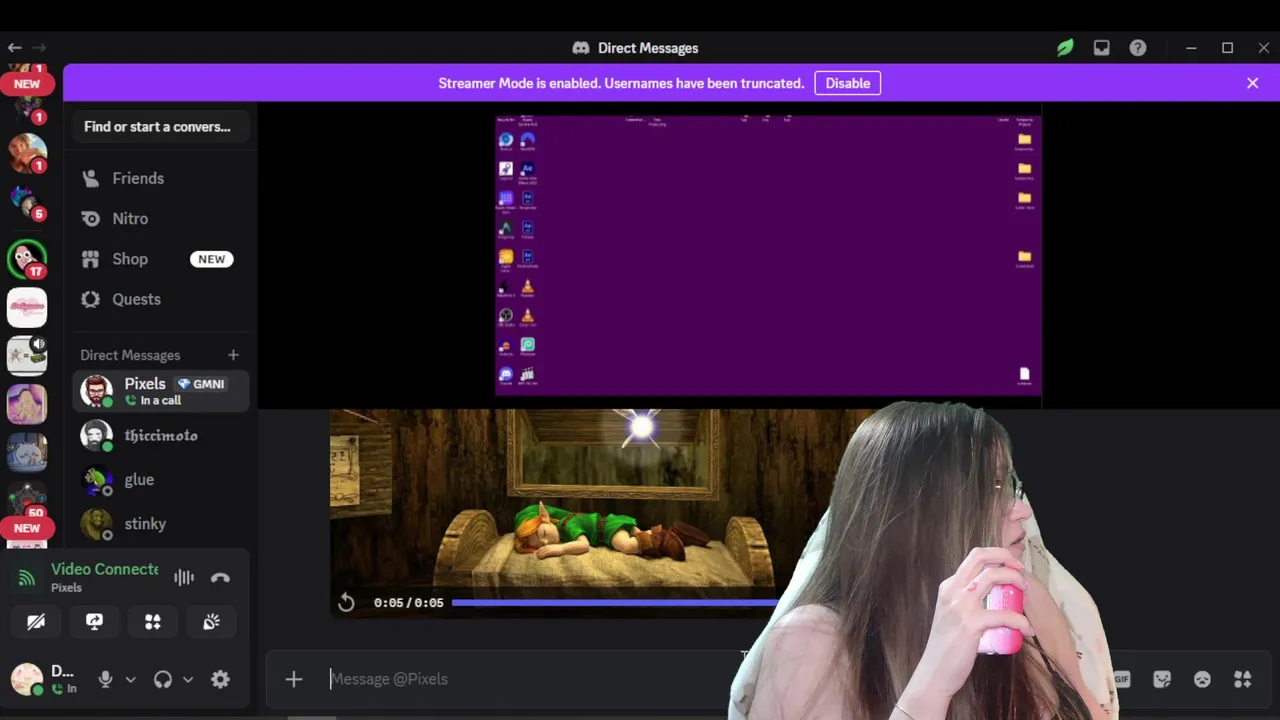1280x720 pixels.
Task: Open the server showing a speaker badge
Action: (27, 356)
